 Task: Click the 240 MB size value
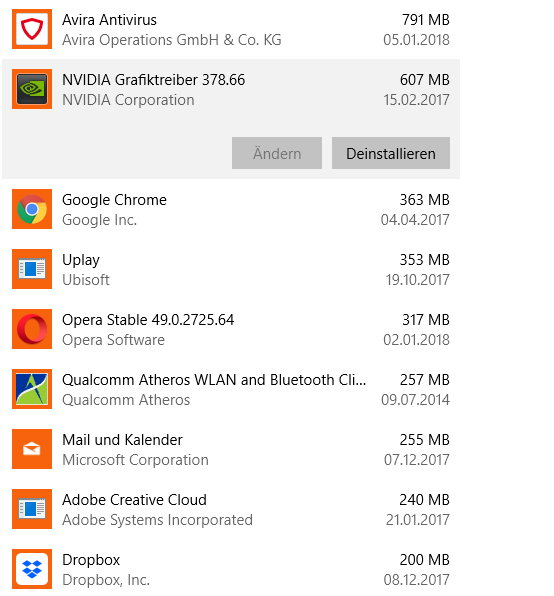click(425, 500)
